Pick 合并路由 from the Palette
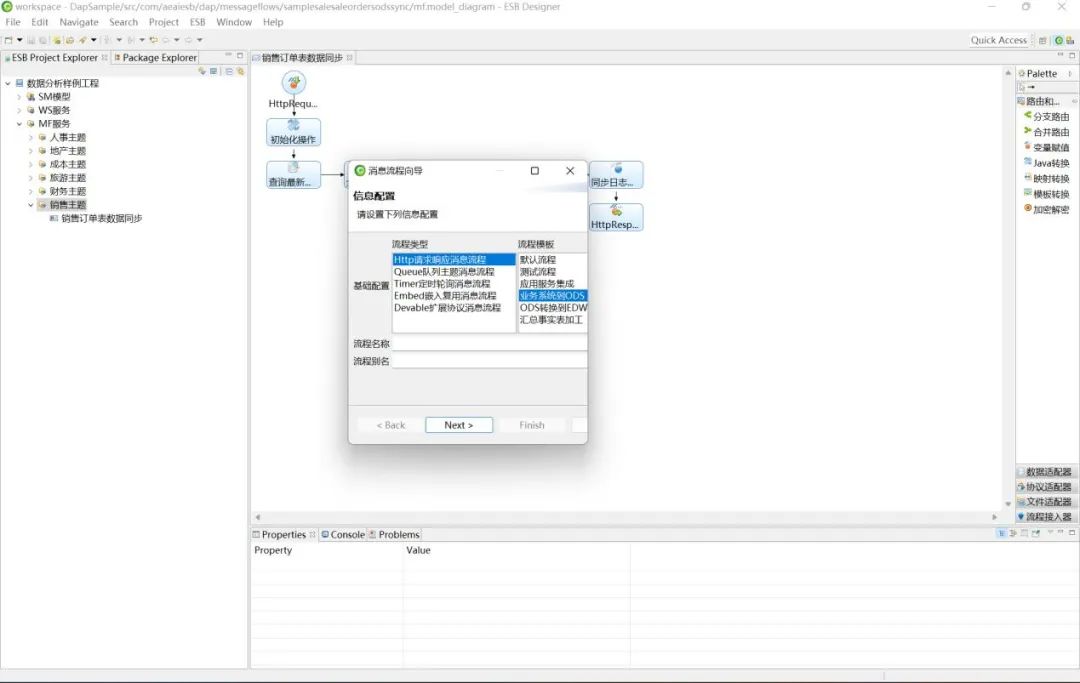 click(x=1046, y=132)
